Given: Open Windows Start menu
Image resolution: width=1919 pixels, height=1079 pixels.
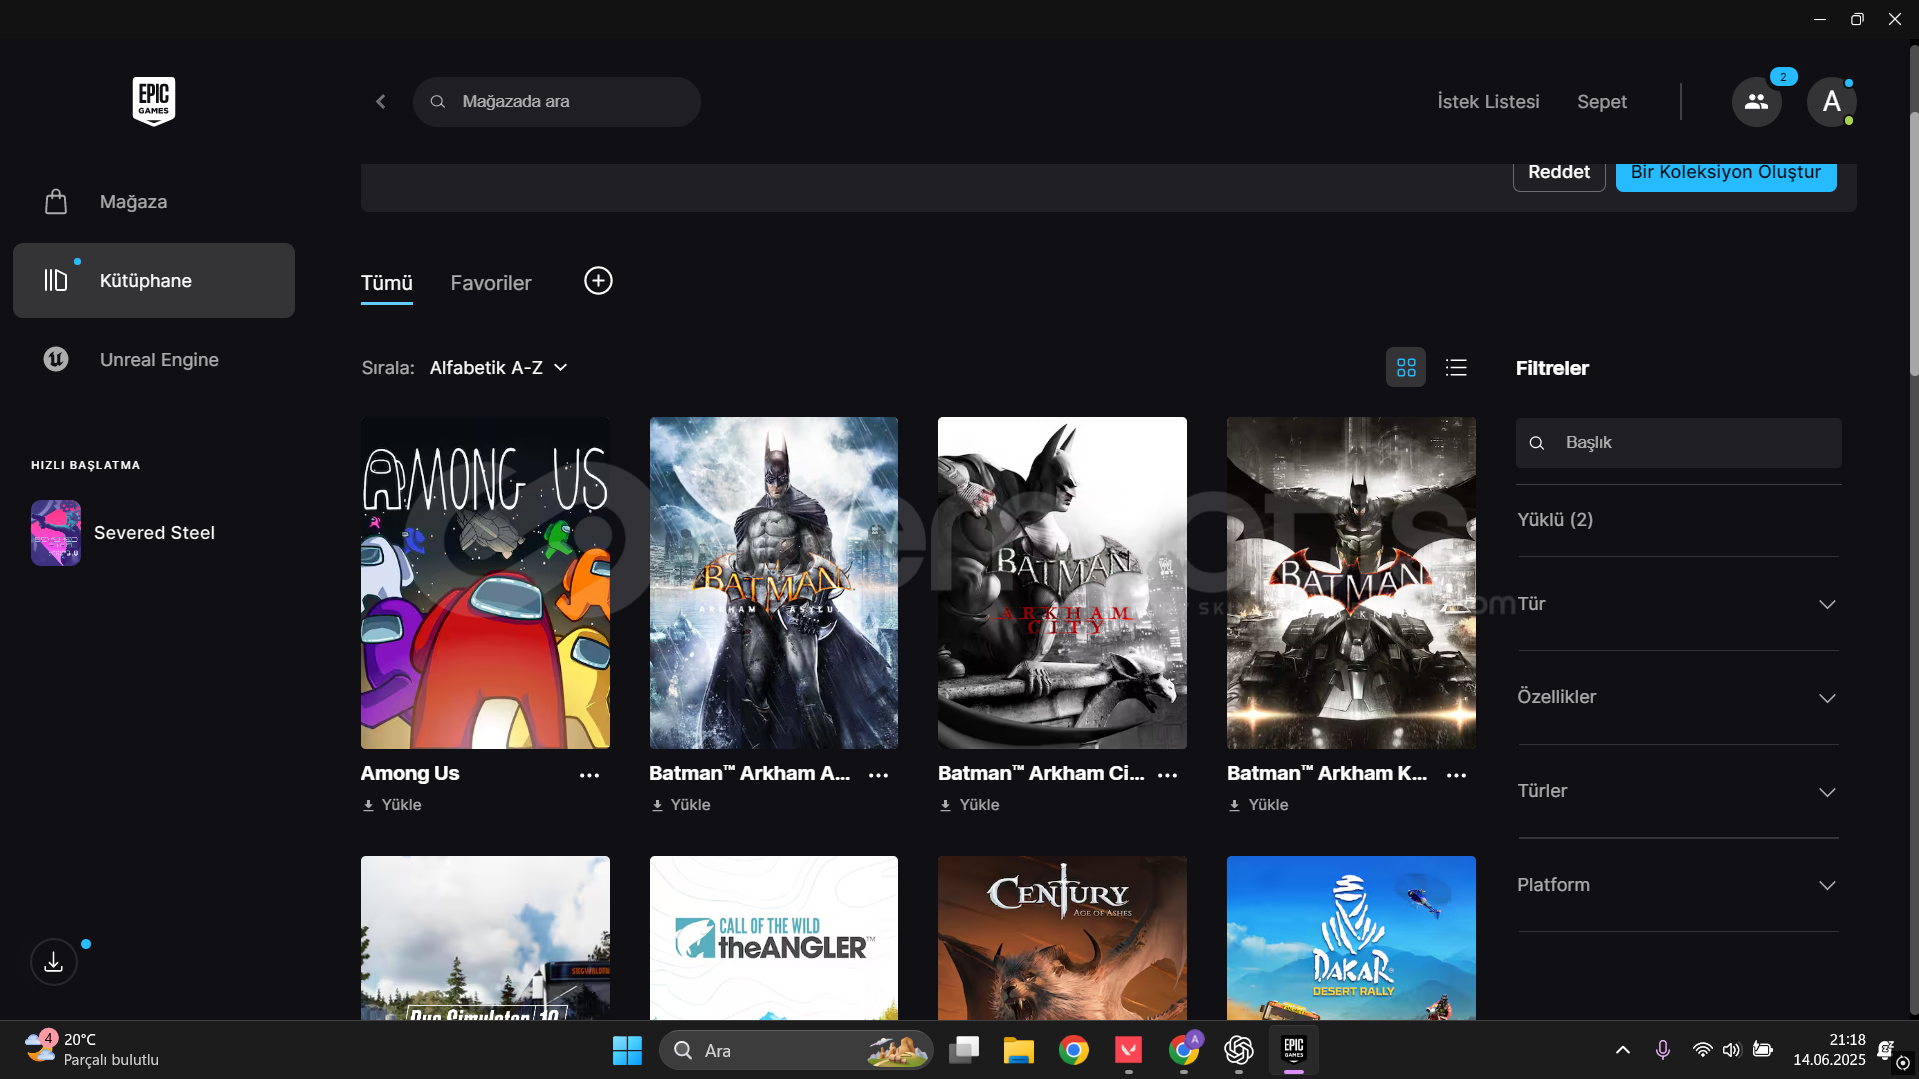Looking at the screenshot, I should point(627,1050).
